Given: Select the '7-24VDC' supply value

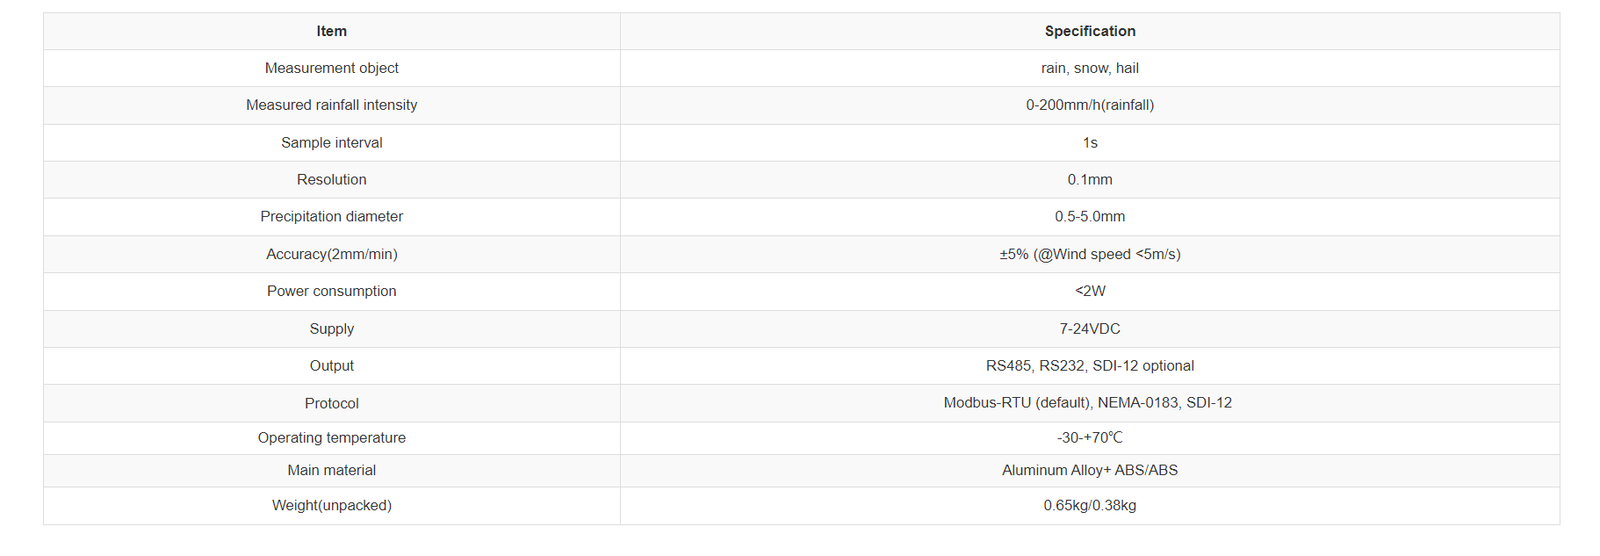Looking at the screenshot, I should [1089, 329].
